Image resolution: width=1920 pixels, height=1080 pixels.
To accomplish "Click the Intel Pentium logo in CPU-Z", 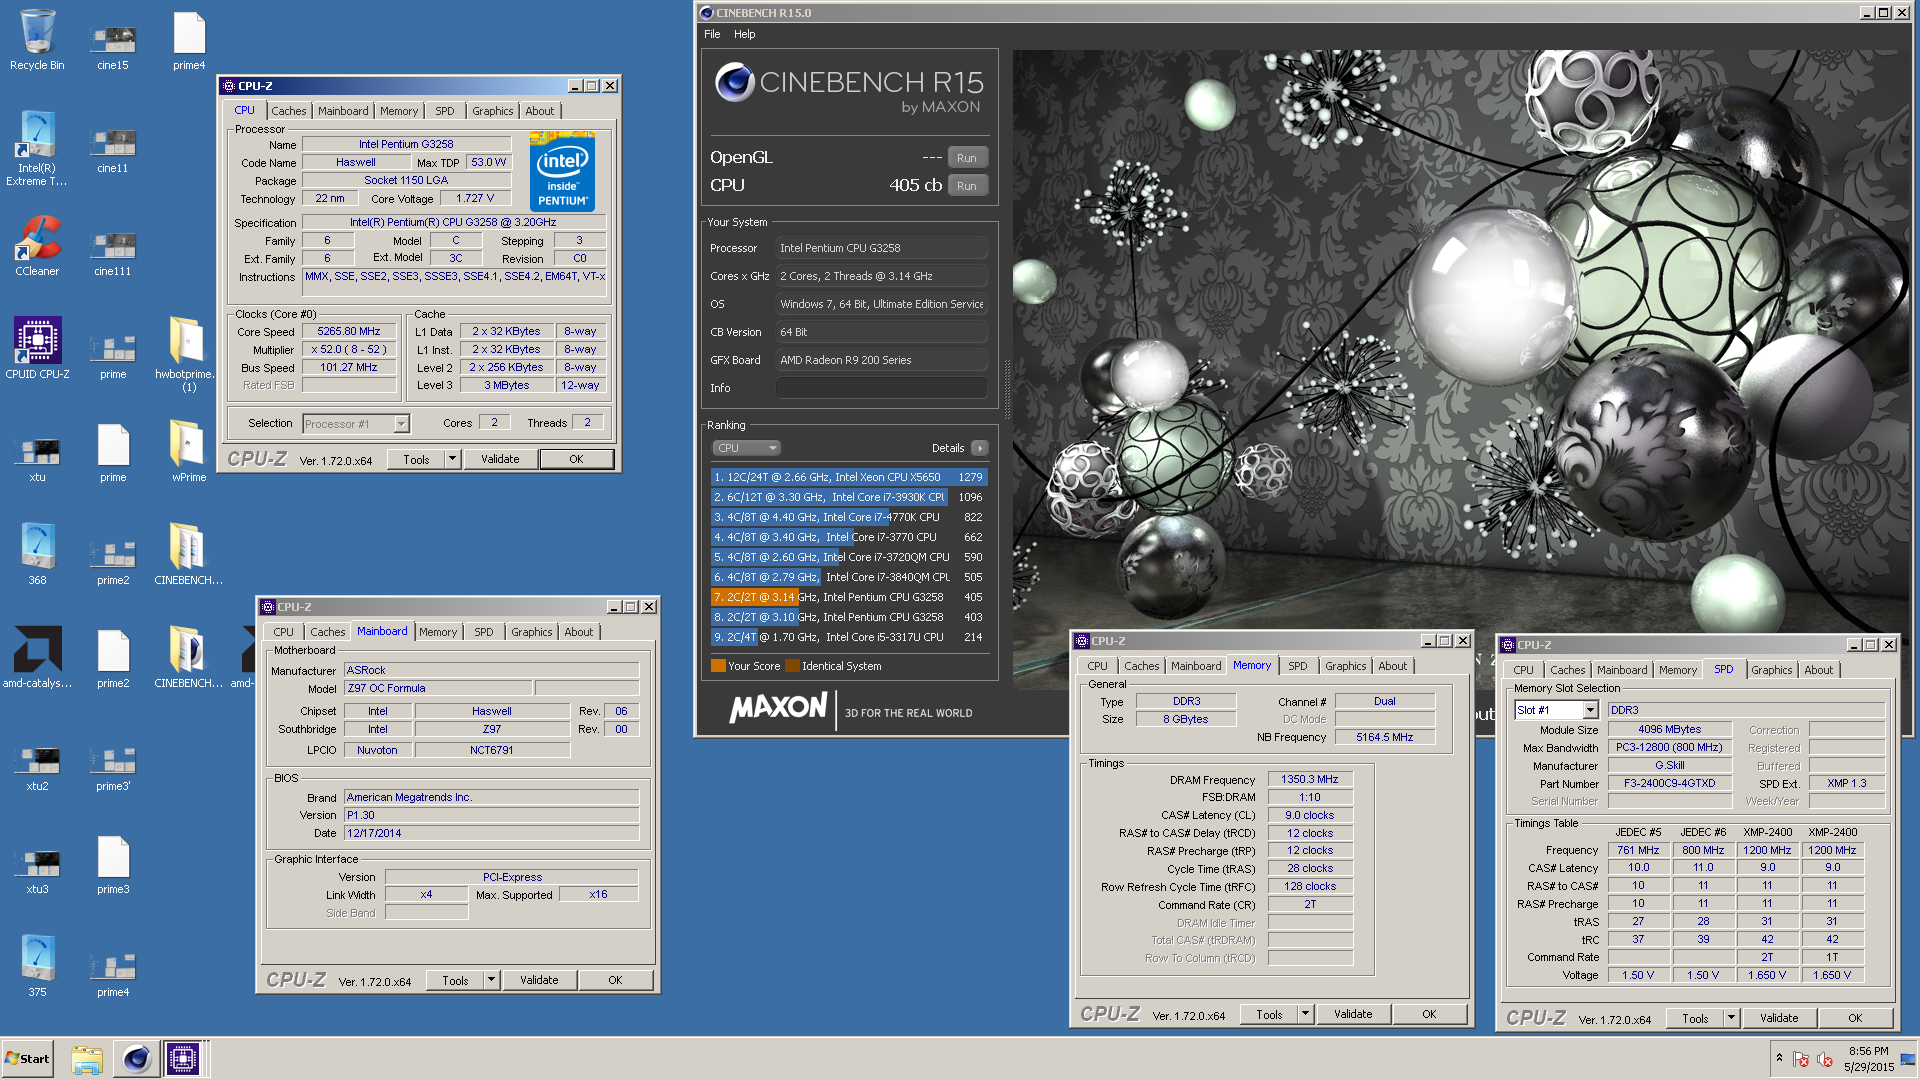I will click(x=562, y=171).
